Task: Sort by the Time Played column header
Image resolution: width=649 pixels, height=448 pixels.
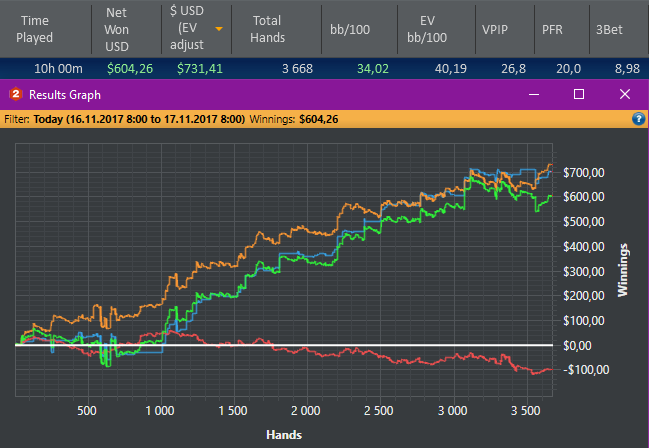Action: click(x=34, y=29)
